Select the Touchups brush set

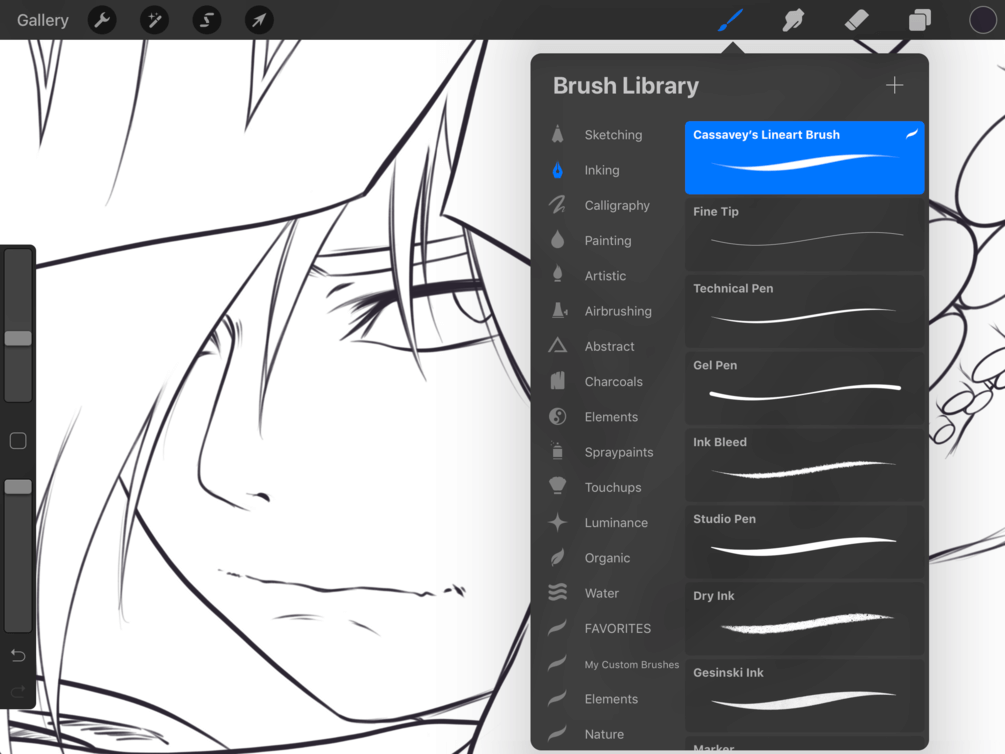(x=613, y=487)
